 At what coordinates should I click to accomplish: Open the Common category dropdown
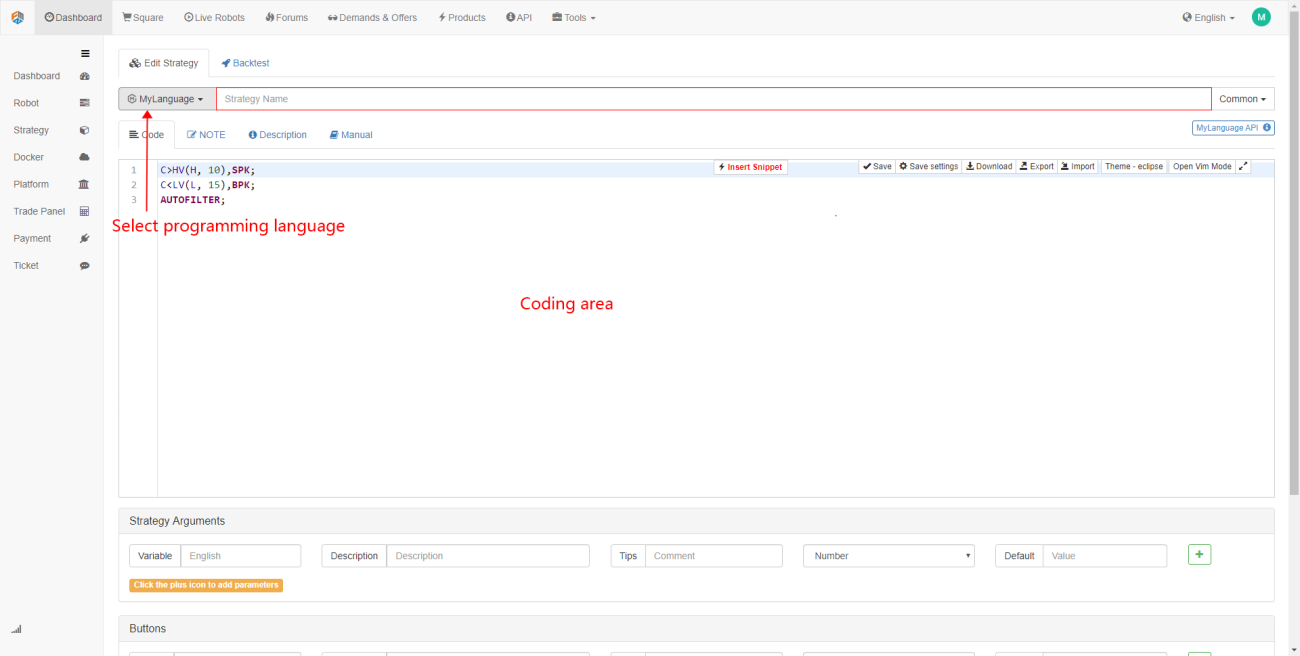pos(1243,99)
